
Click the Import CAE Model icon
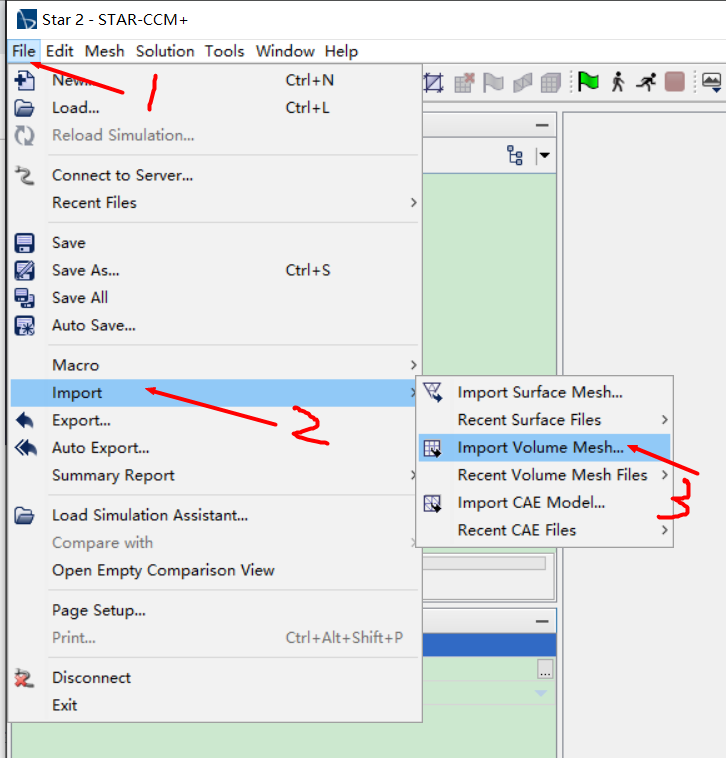click(x=432, y=503)
